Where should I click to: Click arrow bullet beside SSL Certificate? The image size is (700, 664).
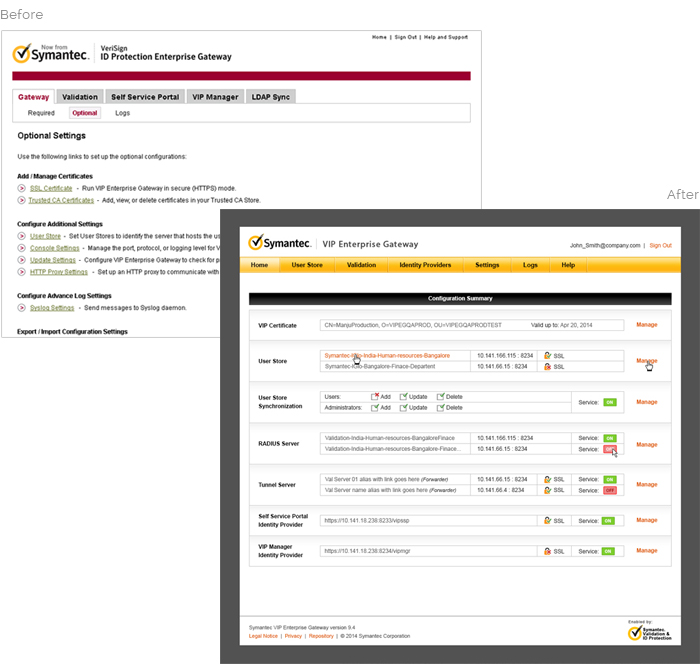point(21,188)
